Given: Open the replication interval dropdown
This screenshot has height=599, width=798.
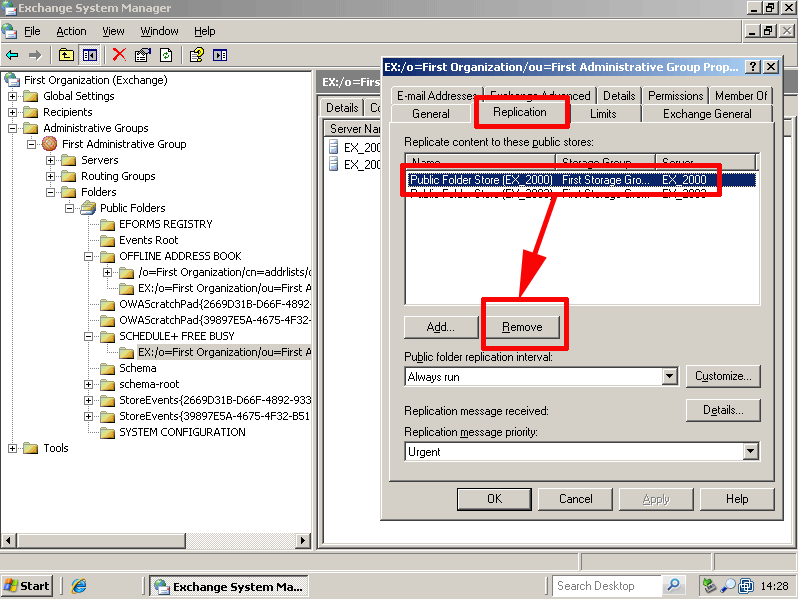Looking at the screenshot, I should [670, 377].
